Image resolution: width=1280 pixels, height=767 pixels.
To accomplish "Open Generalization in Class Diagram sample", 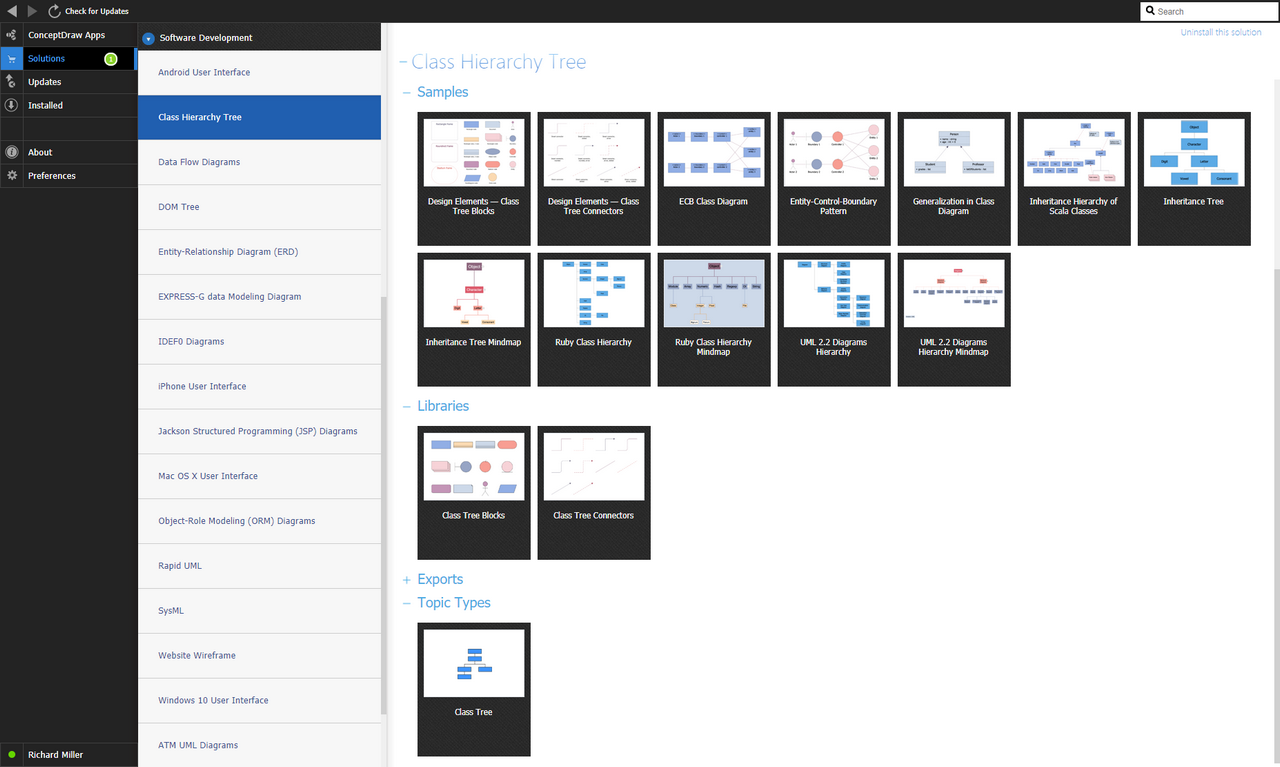I will 954,179.
